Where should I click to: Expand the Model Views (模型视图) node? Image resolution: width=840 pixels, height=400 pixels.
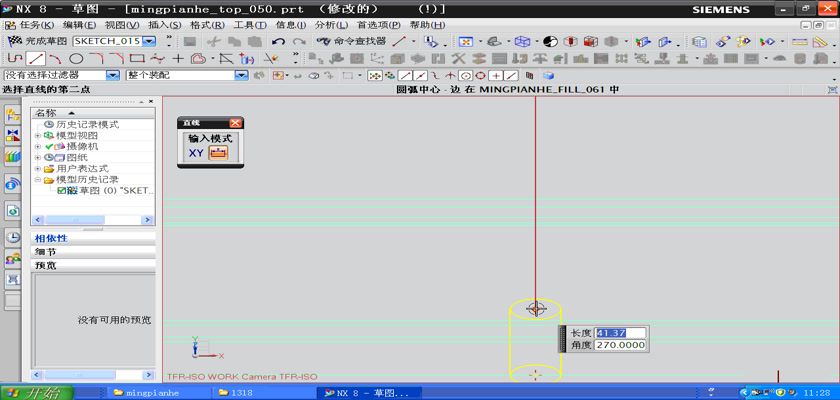pyautogui.click(x=38, y=135)
